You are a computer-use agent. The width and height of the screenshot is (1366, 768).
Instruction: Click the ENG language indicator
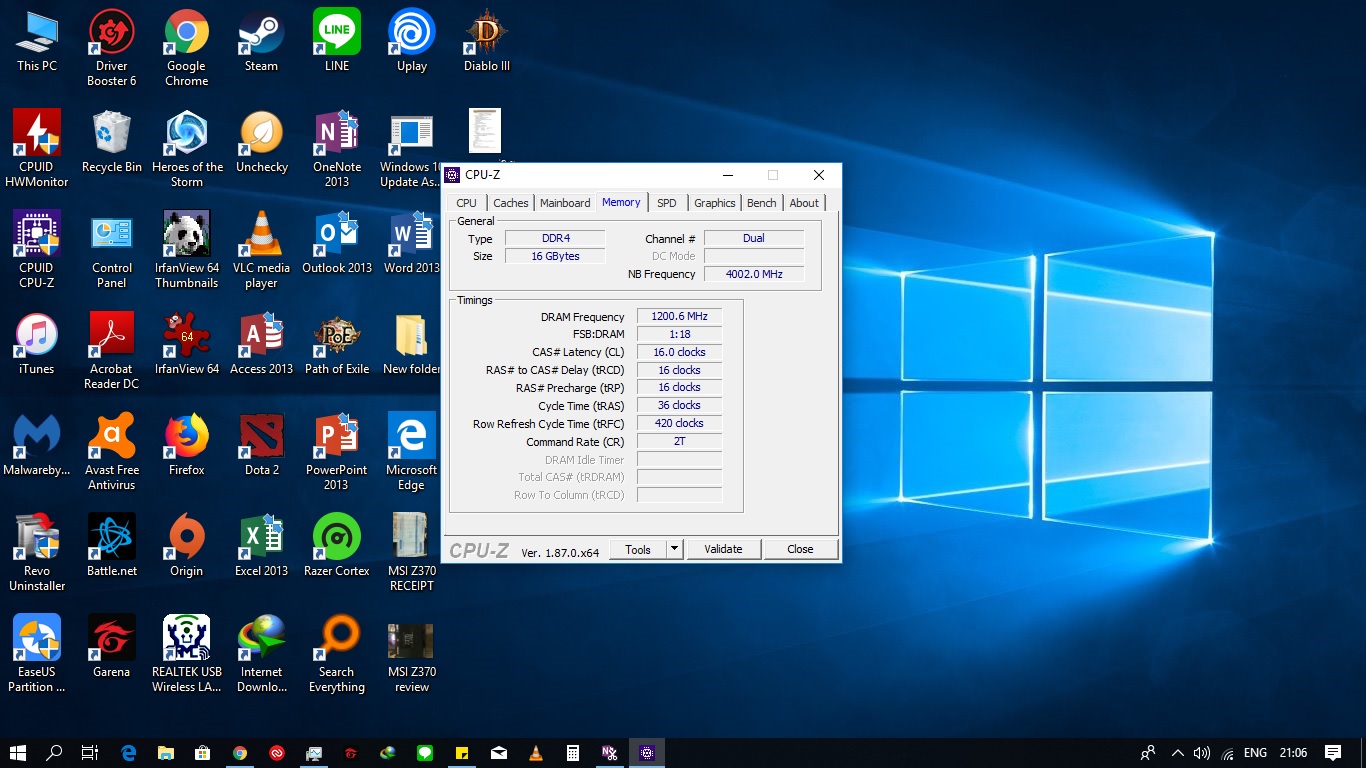click(1255, 753)
